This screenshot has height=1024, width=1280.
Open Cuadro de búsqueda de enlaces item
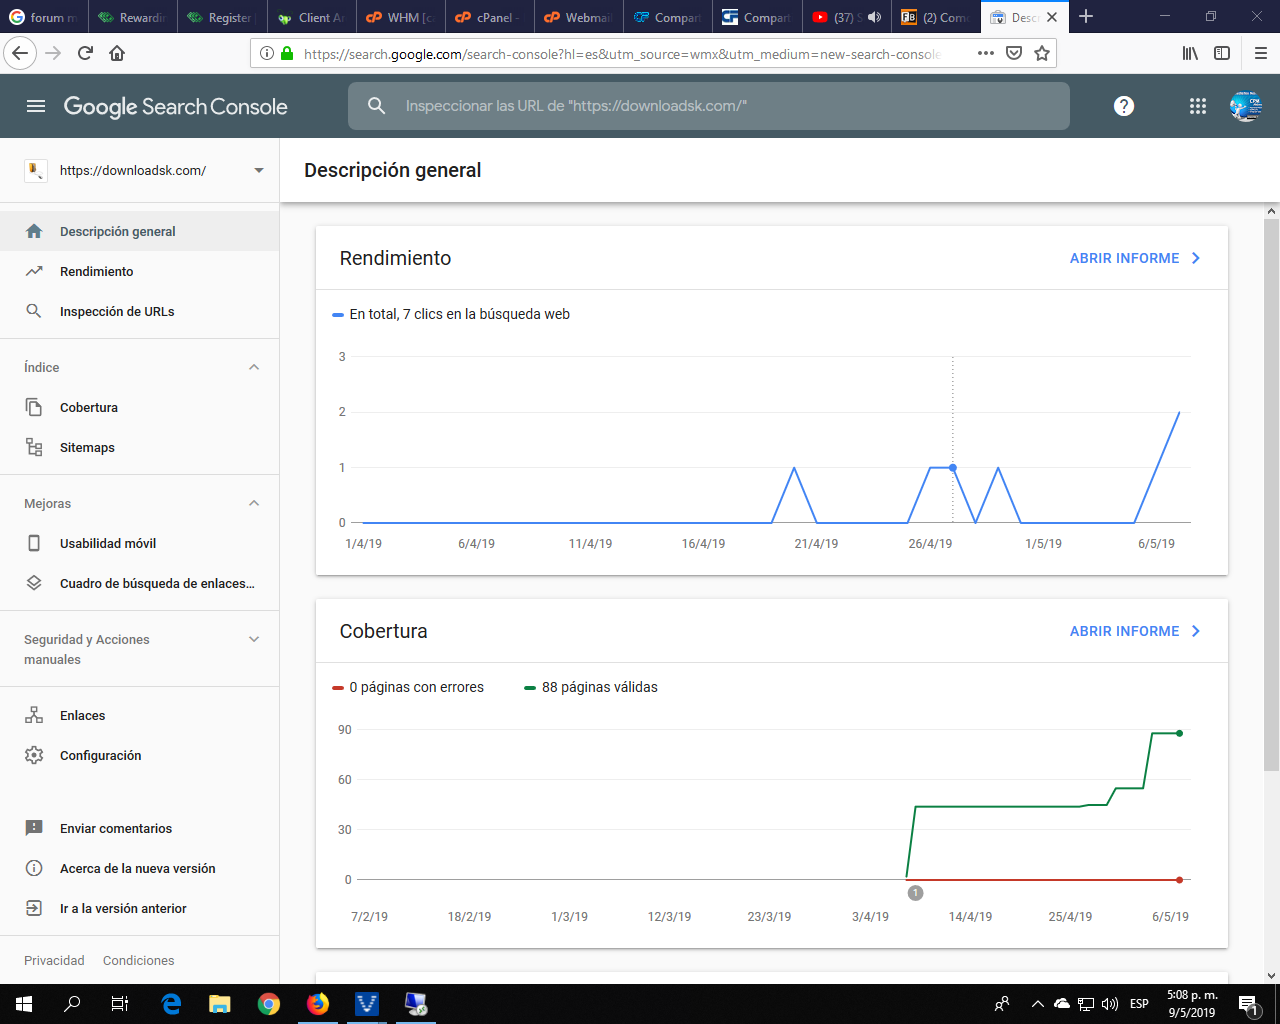click(x=140, y=583)
